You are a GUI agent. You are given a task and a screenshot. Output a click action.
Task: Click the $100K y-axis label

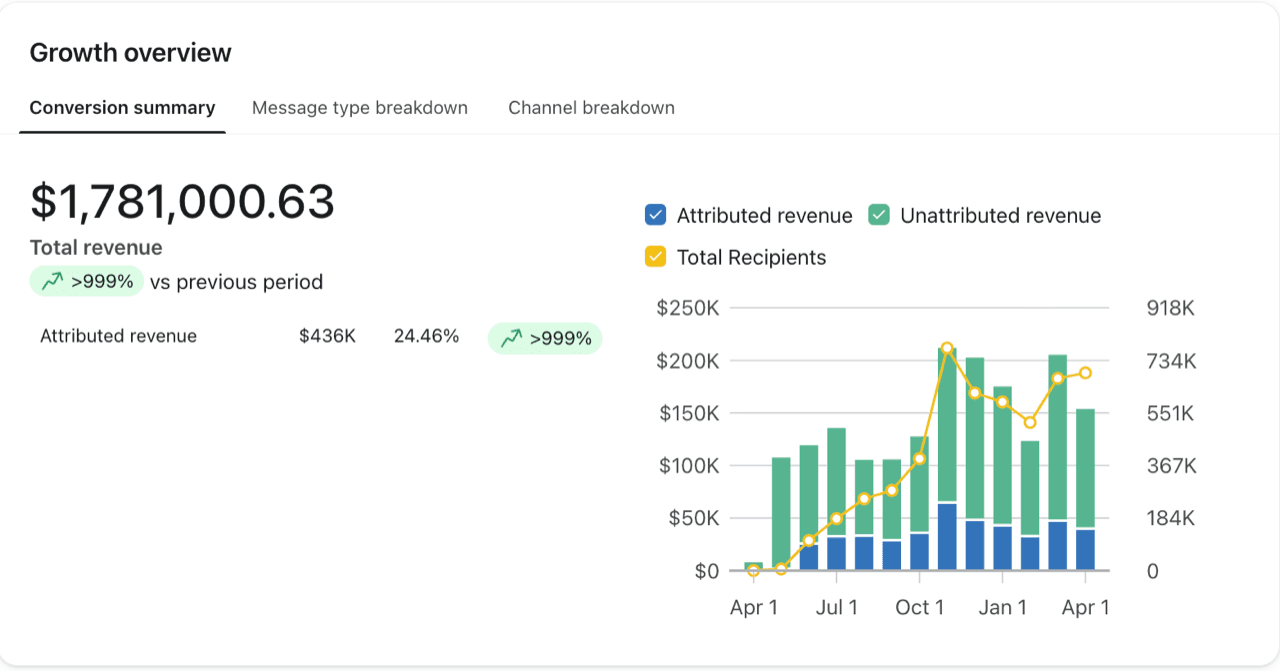[688, 466]
